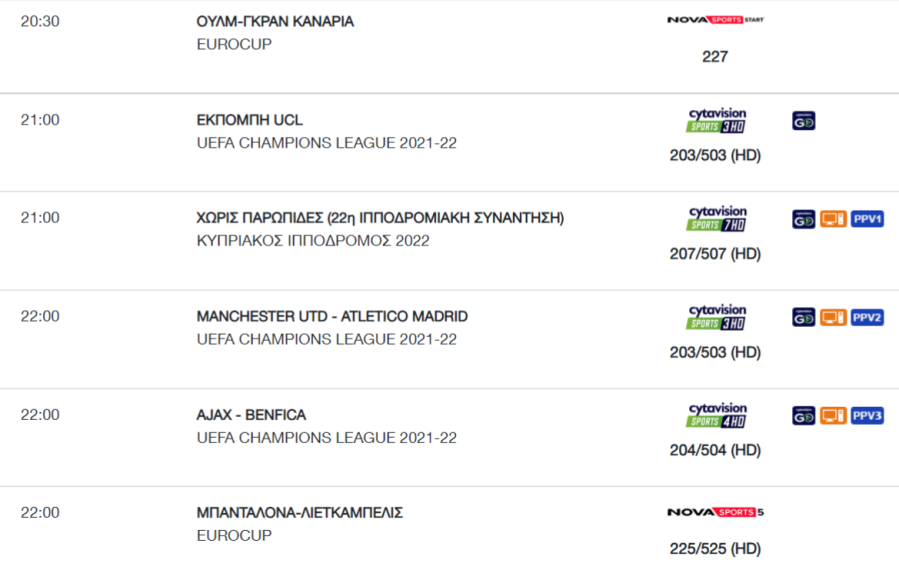The height and width of the screenshot is (570, 899).
Task: Click the channel number 207/507 (HD)
Action: [x=715, y=253]
